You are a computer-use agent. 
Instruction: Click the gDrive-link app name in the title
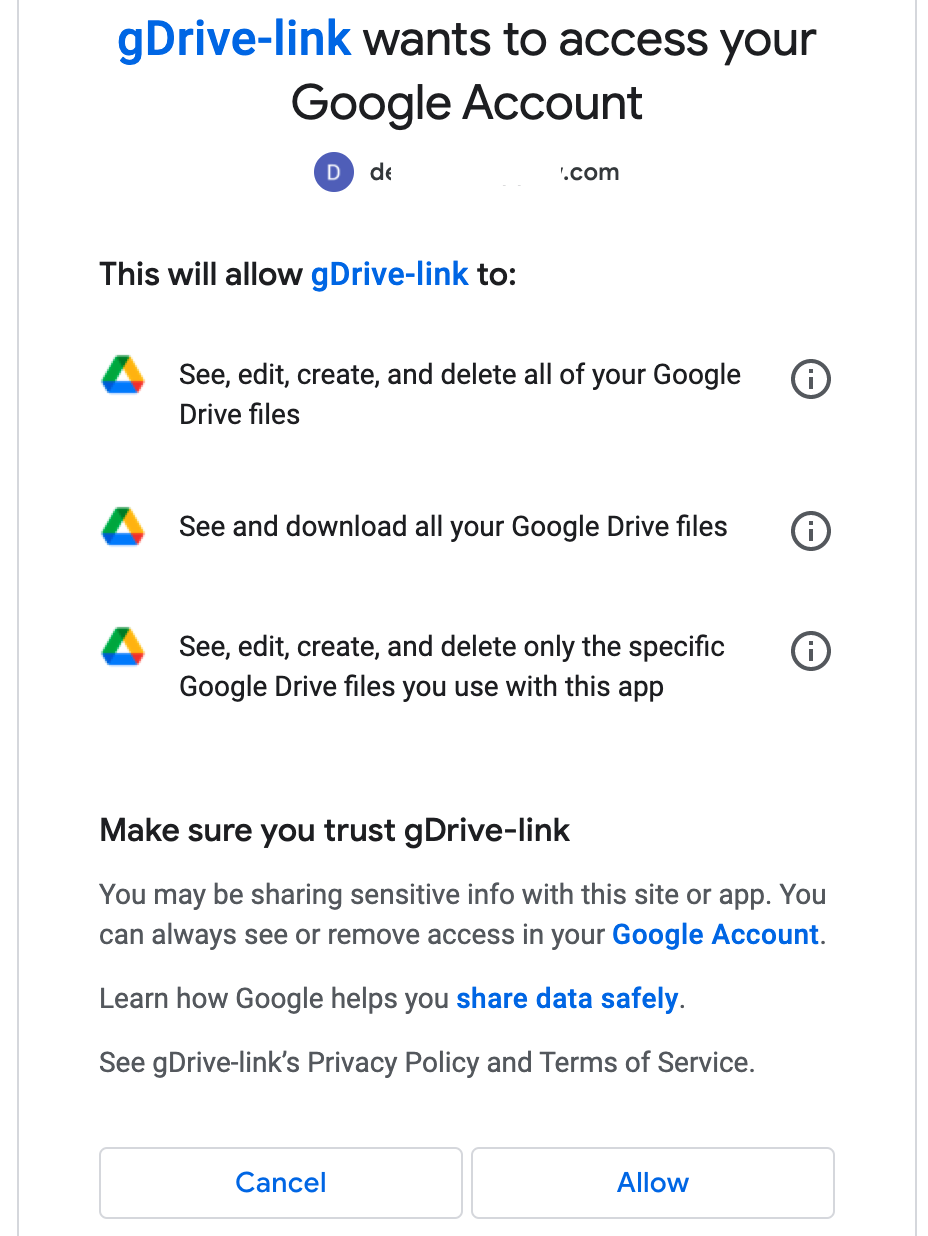pyautogui.click(x=234, y=40)
